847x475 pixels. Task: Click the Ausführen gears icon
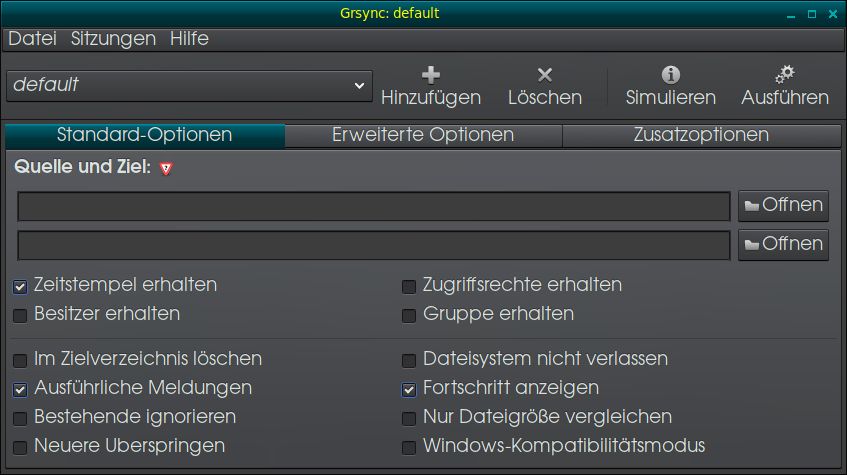[785, 75]
